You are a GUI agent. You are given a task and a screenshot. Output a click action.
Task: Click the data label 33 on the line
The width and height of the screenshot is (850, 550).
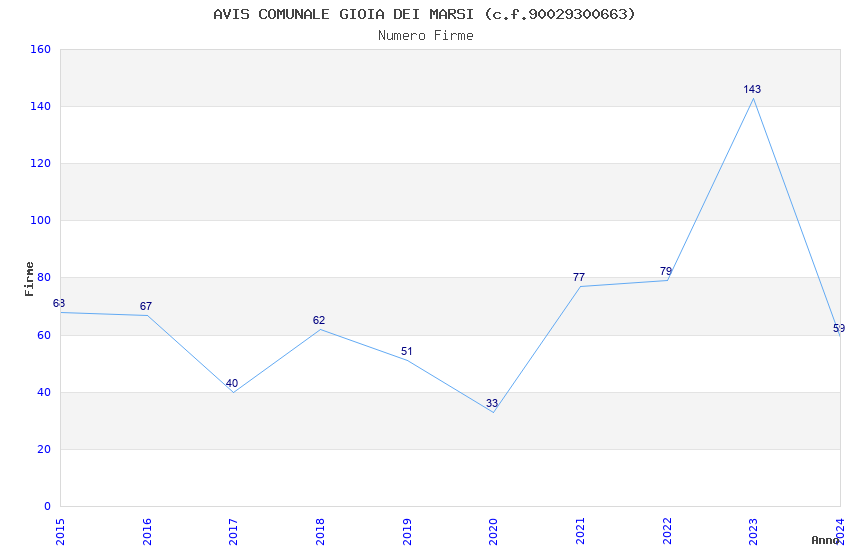point(492,404)
